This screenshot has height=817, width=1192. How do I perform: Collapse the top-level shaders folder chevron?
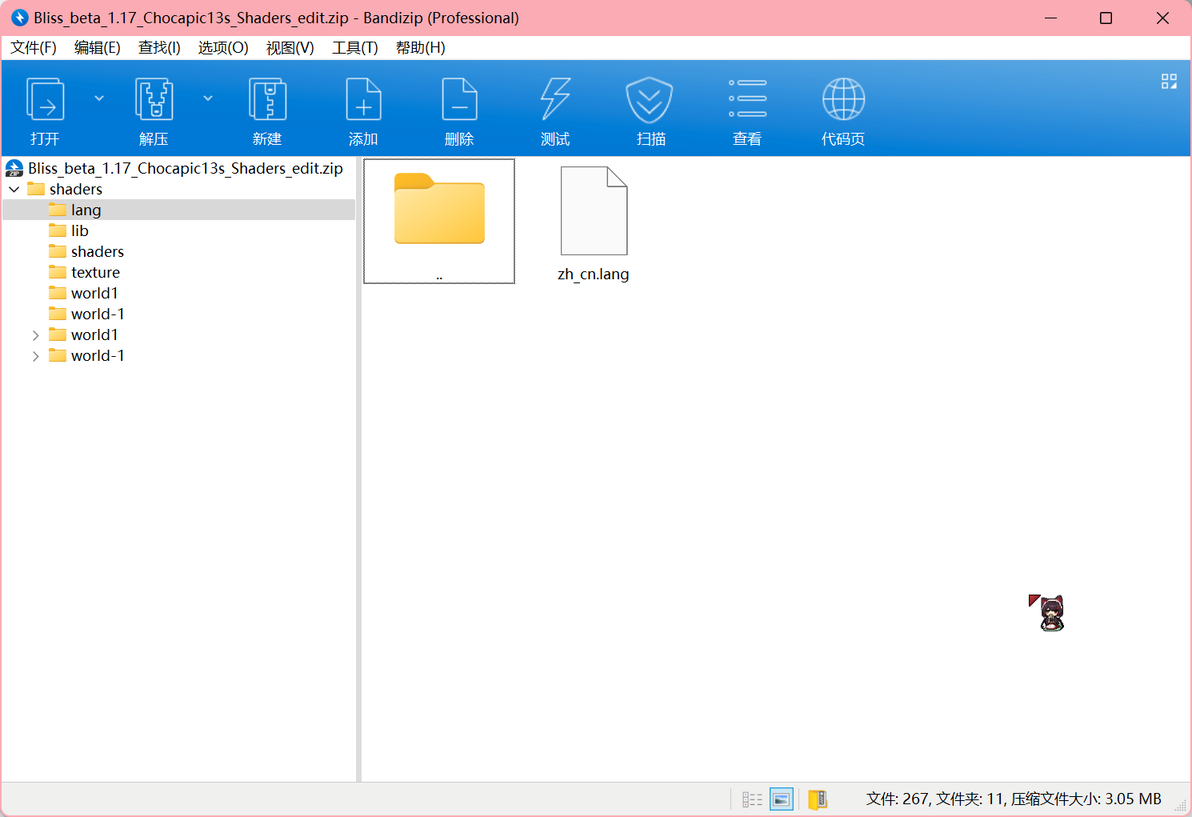click(x=14, y=189)
